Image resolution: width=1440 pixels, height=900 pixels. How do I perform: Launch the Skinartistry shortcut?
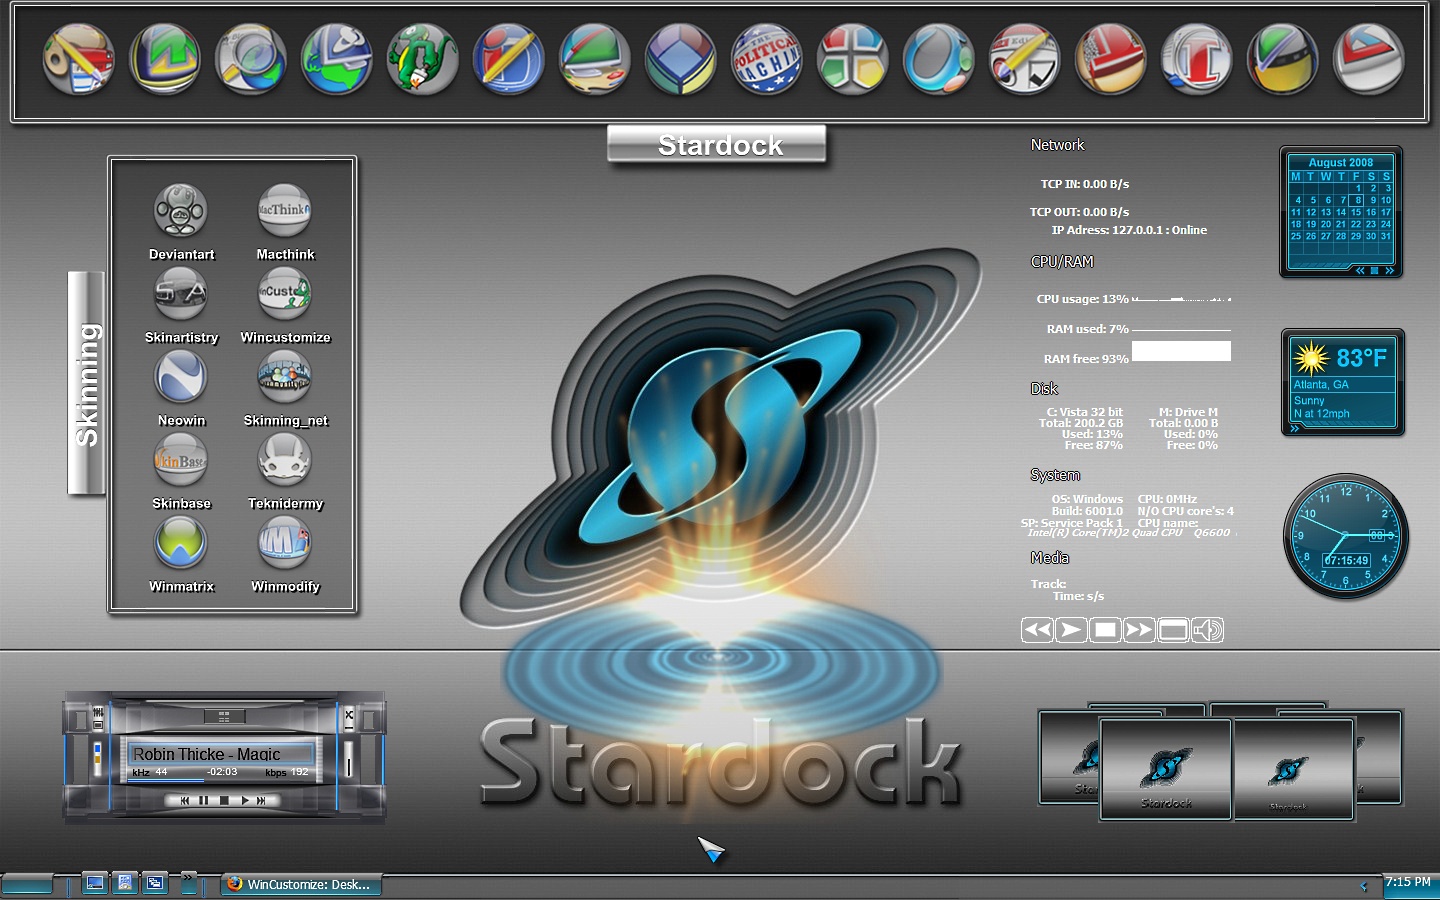(181, 305)
